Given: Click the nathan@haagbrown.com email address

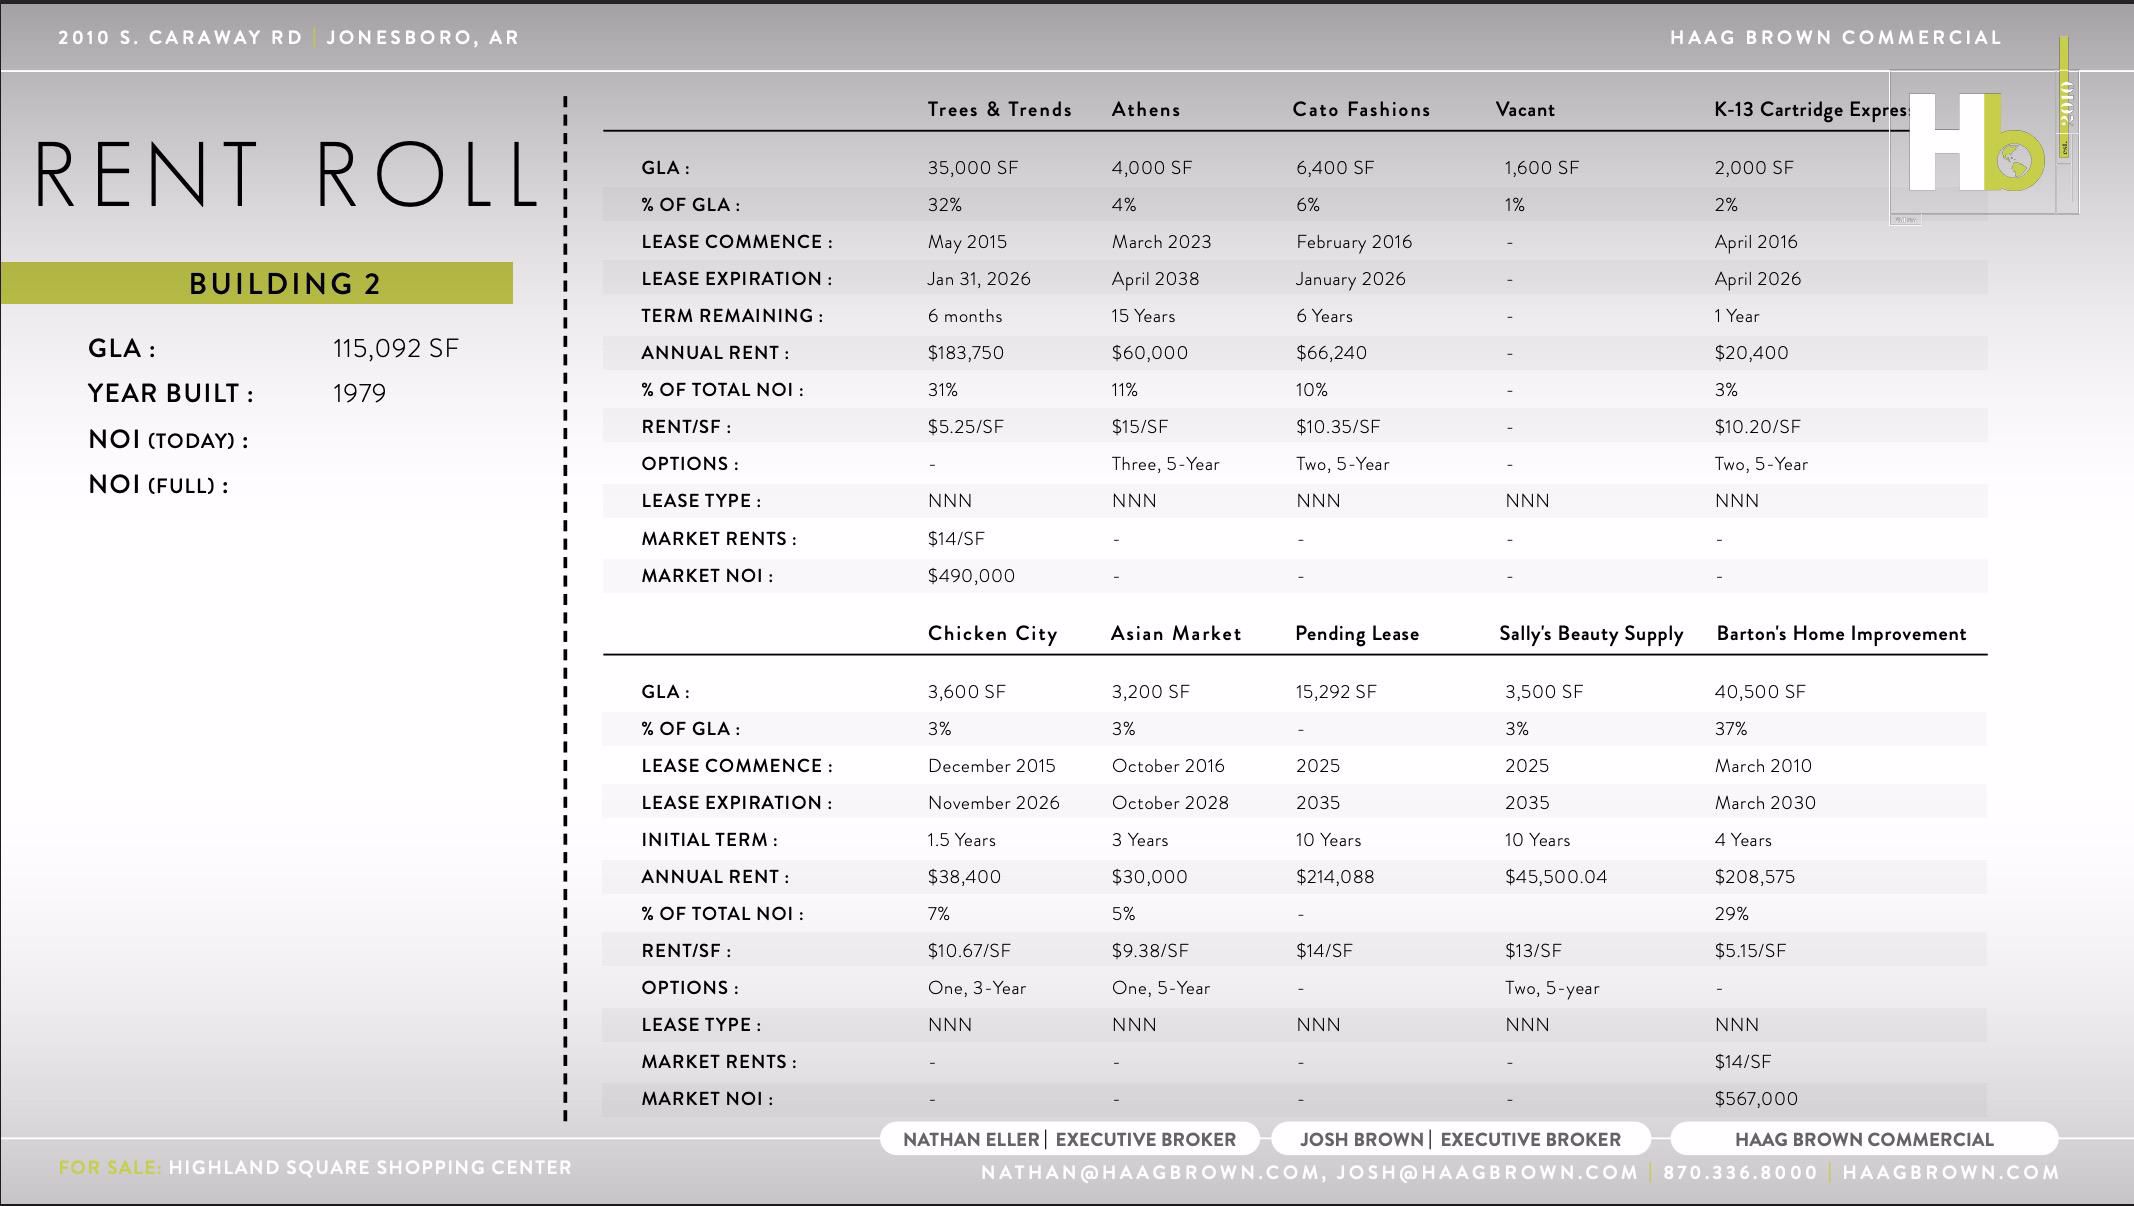Looking at the screenshot, I should (x=1148, y=1172).
